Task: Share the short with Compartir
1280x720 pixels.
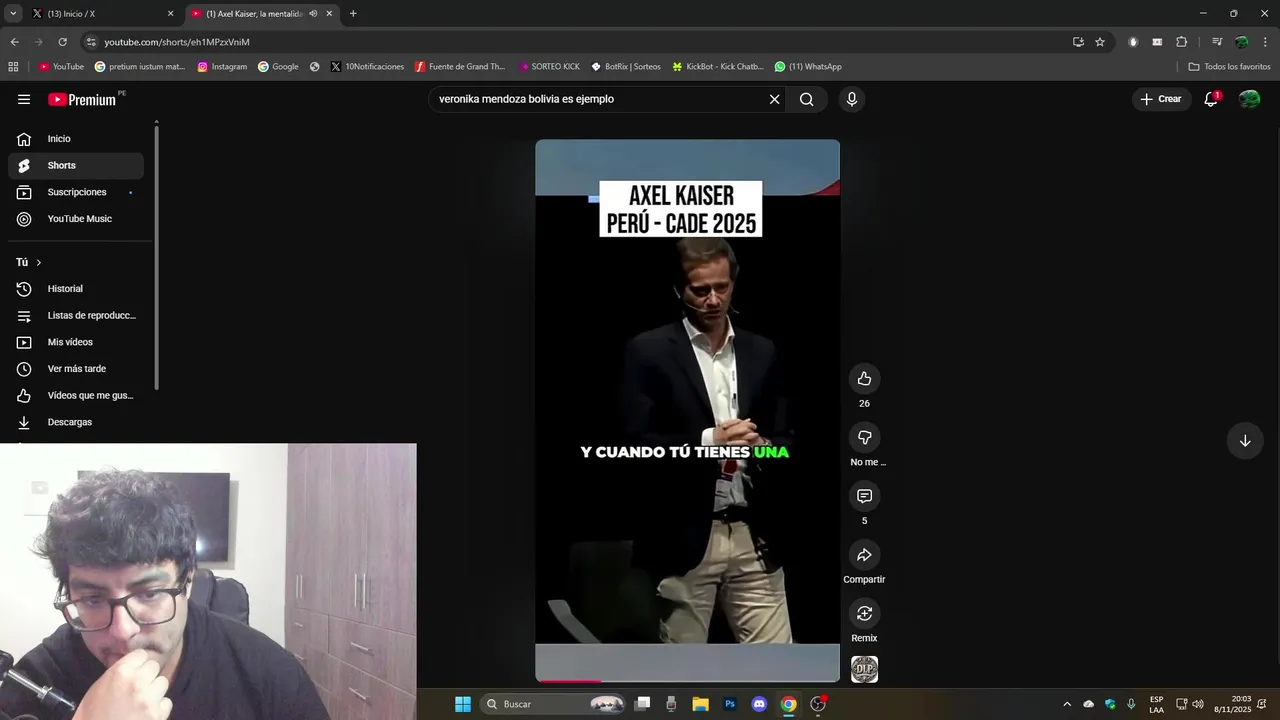Action: [x=864, y=555]
